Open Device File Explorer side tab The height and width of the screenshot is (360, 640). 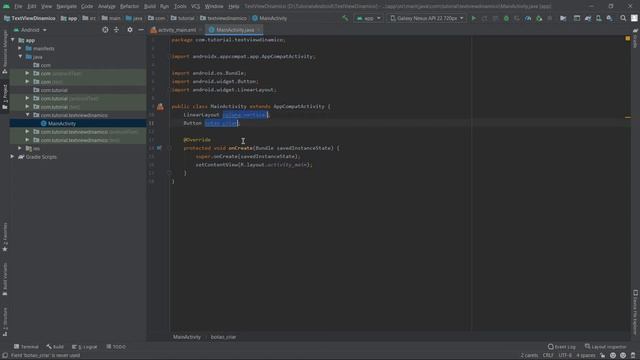pos(635,312)
